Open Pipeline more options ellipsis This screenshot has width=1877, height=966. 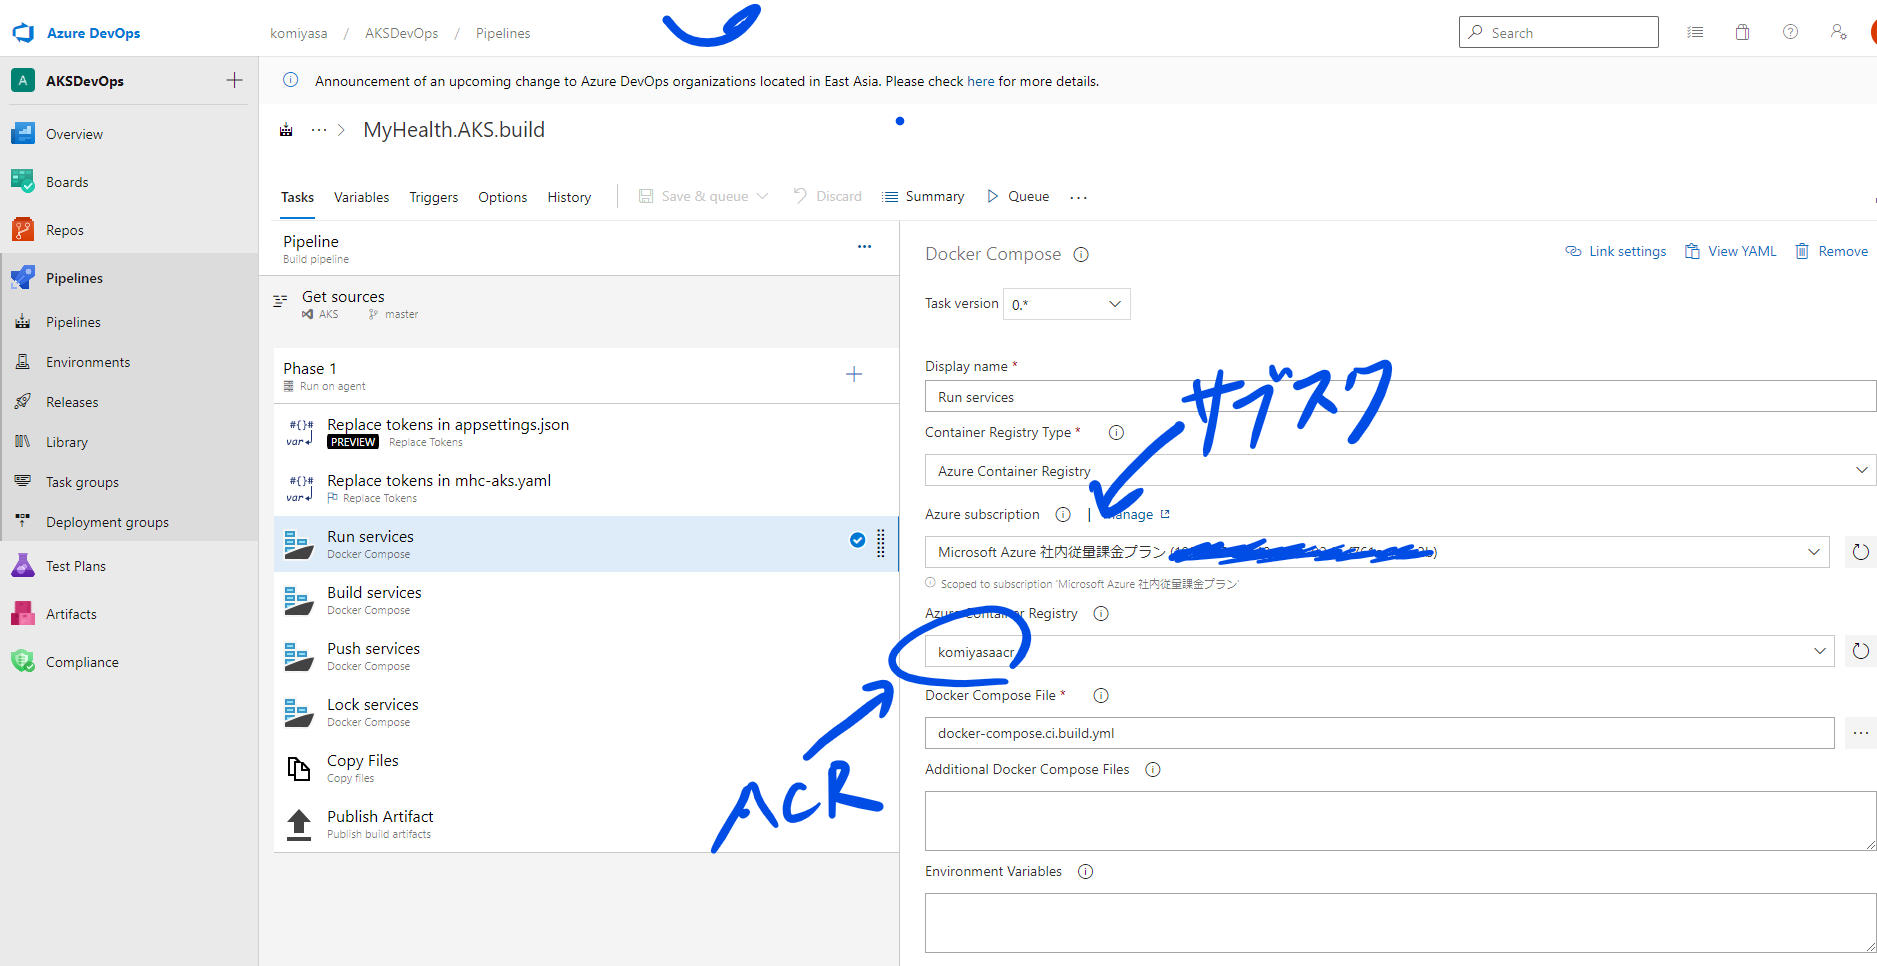click(x=864, y=246)
